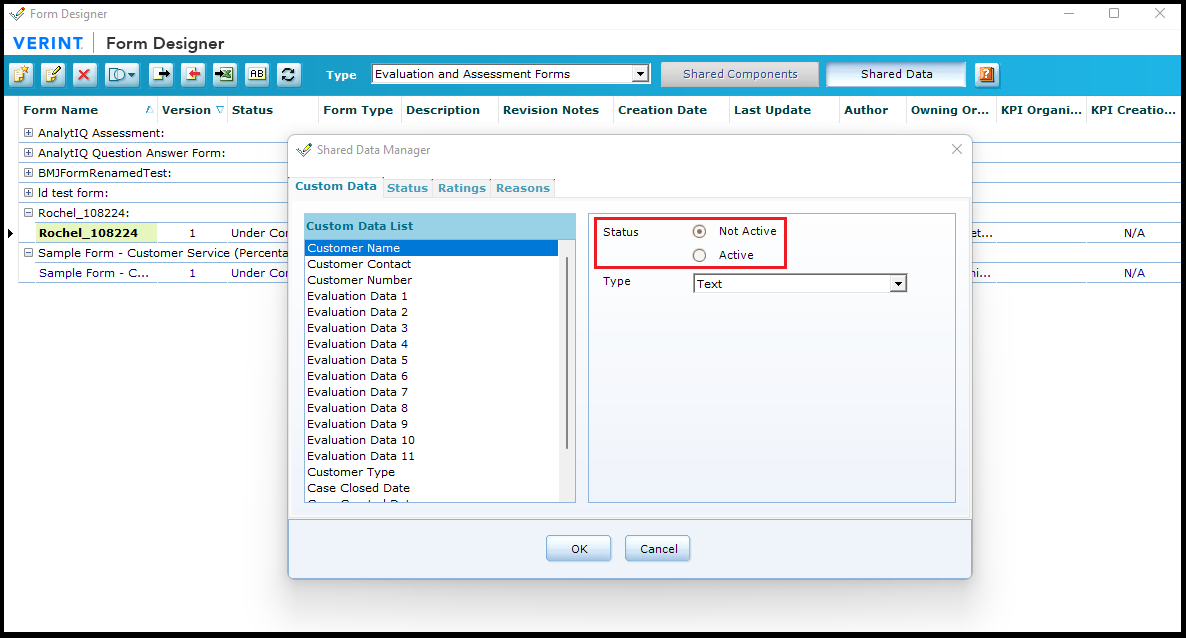
Task: Expand the AnalytIQ Assessment tree node
Action: click(x=29, y=132)
